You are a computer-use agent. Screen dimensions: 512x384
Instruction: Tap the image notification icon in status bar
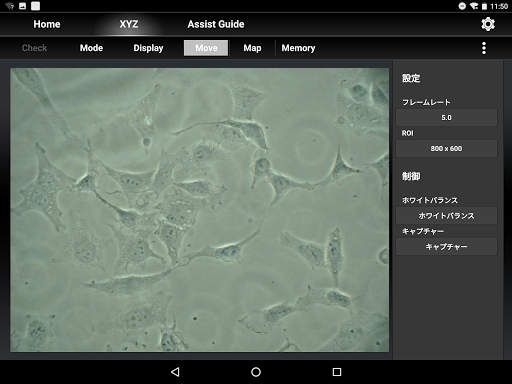[22, 6]
